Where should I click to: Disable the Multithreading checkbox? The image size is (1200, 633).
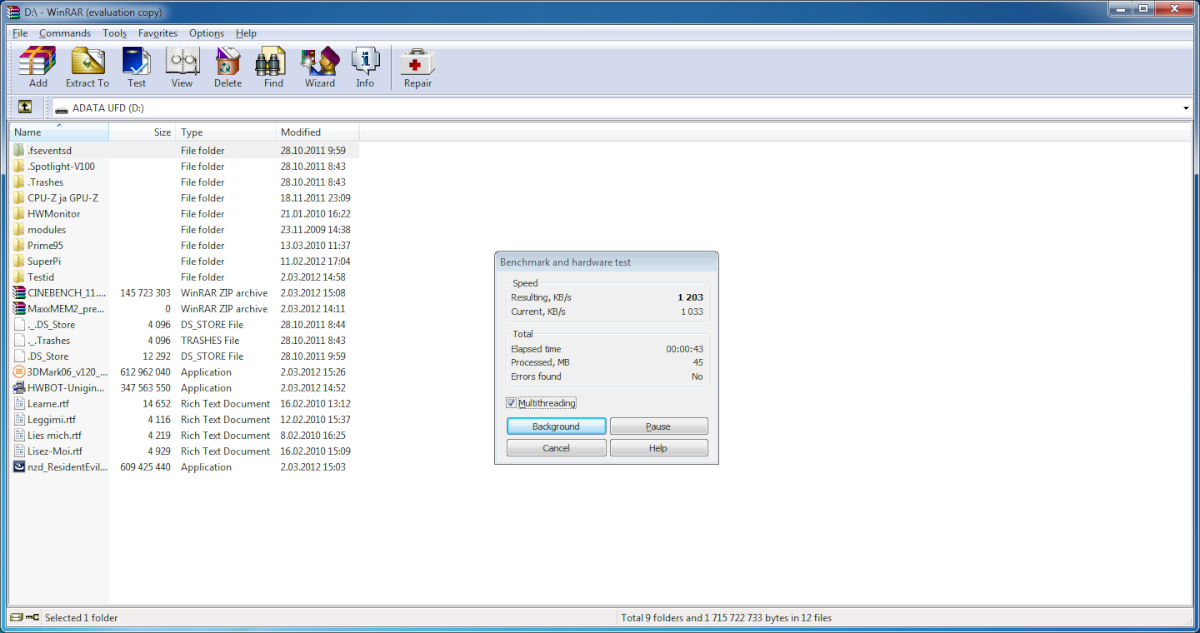512,403
